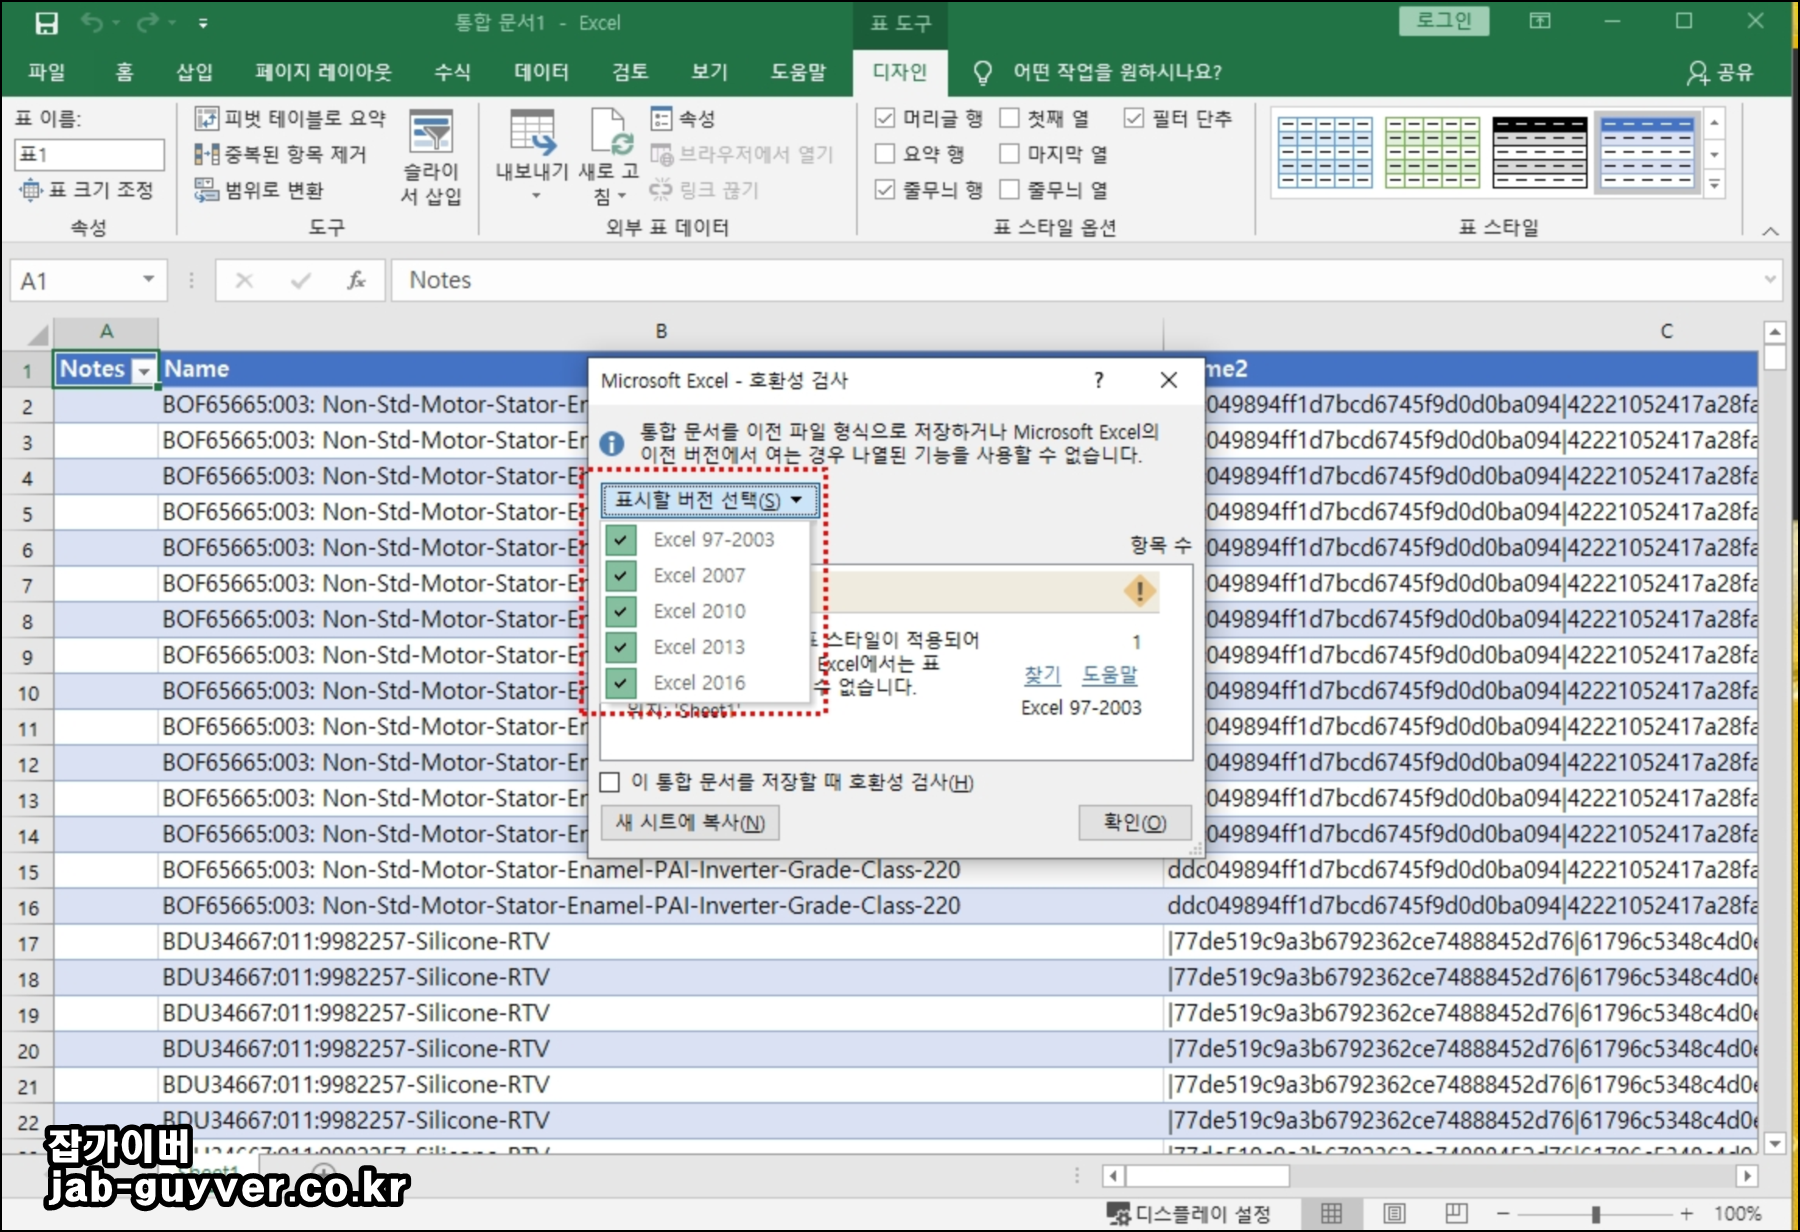The image size is (1800, 1232).
Task: Open the 삽입 ribbon tab
Action: pyautogui.click(x=195, y=72)
